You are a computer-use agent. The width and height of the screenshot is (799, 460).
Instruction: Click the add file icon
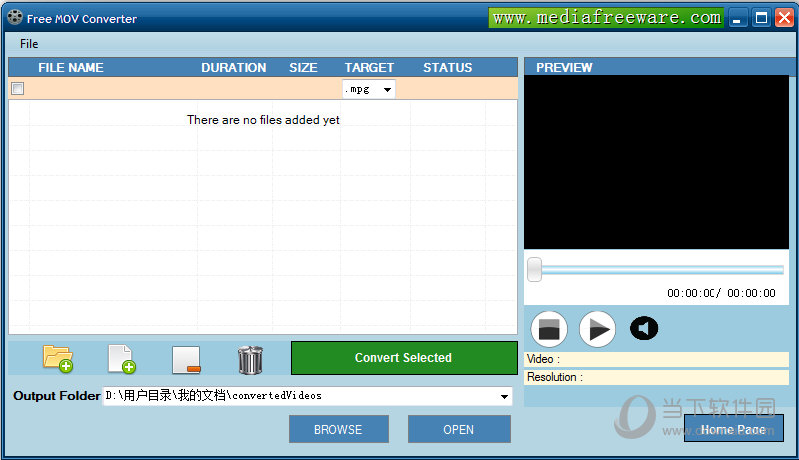point(122,359)
